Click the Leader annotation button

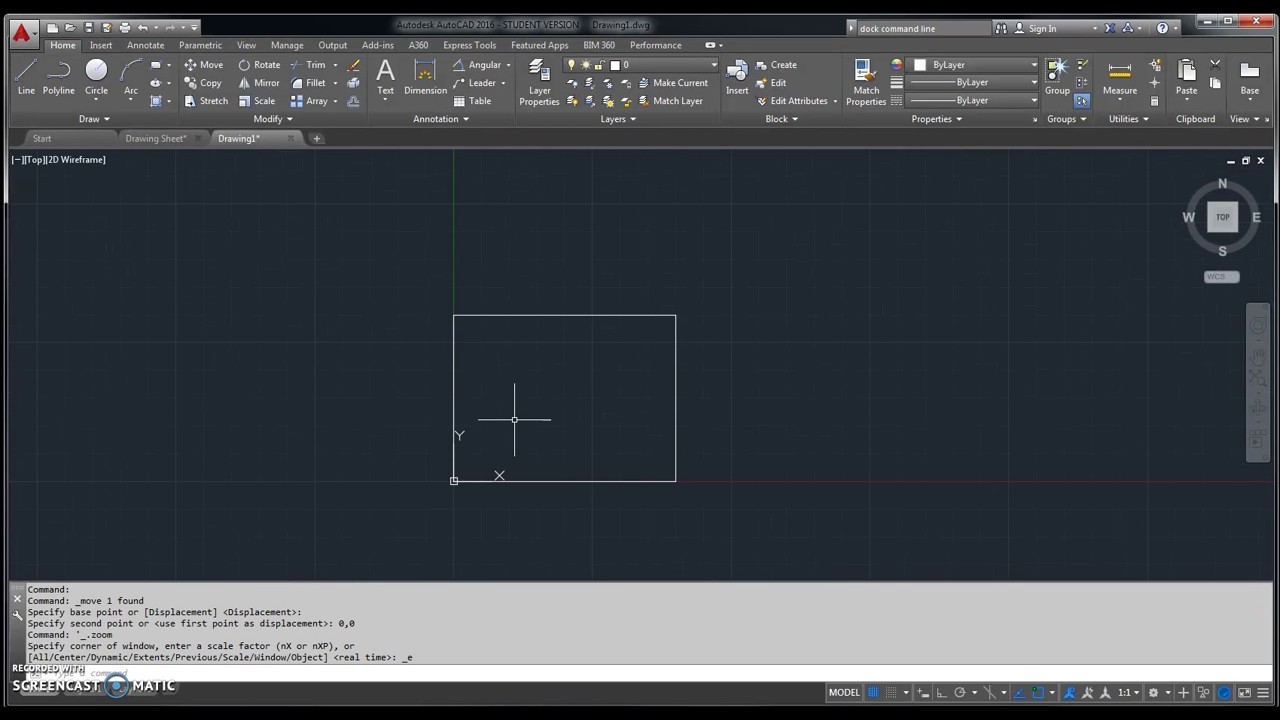tap(475, 83)
